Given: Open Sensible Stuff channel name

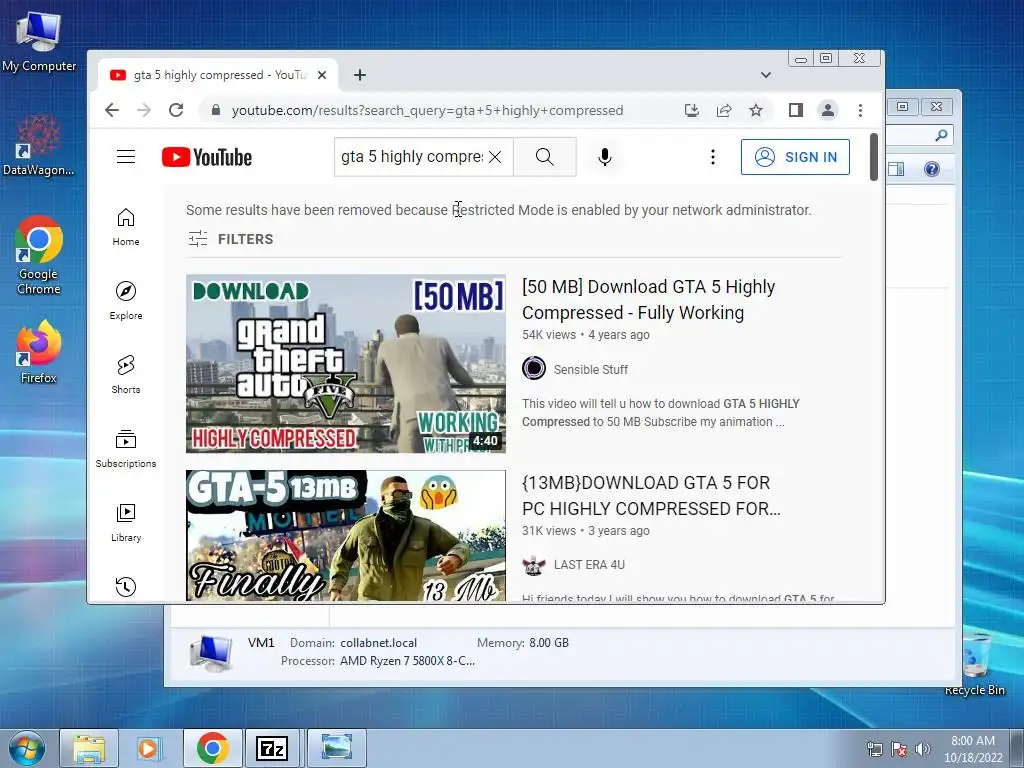Looking at the screenshot, I should (x=590, y=370).
